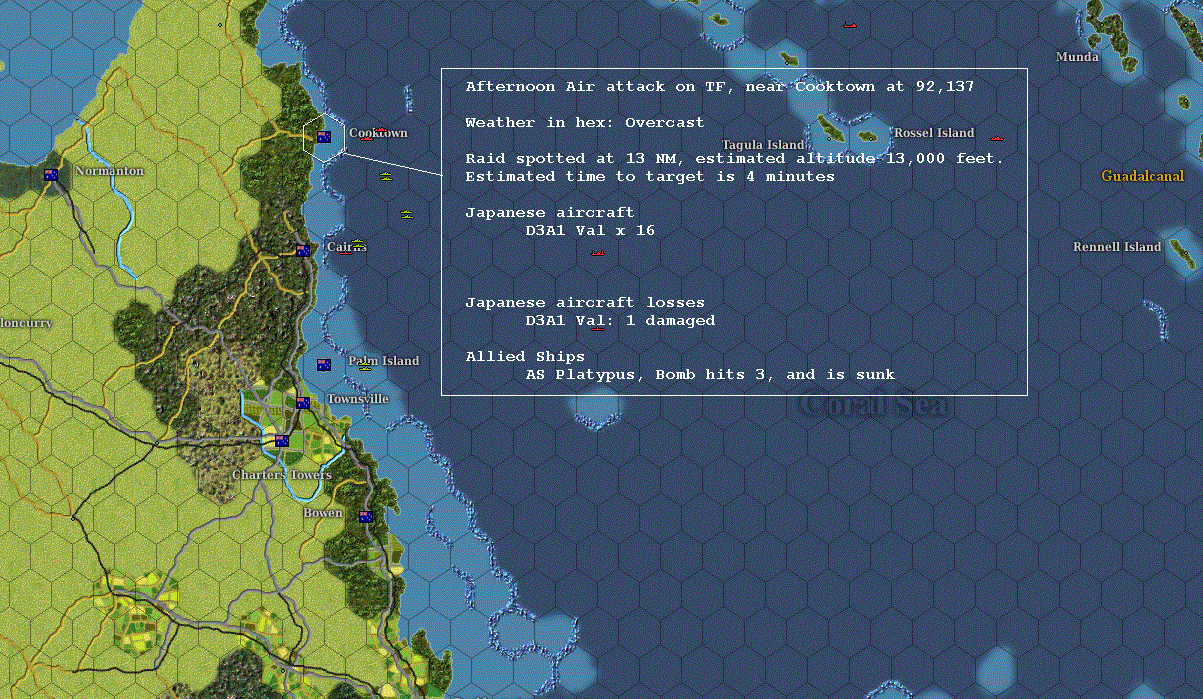Click the Munda map label
This screenshot has width=1203, height=699.
point(1078,57)
